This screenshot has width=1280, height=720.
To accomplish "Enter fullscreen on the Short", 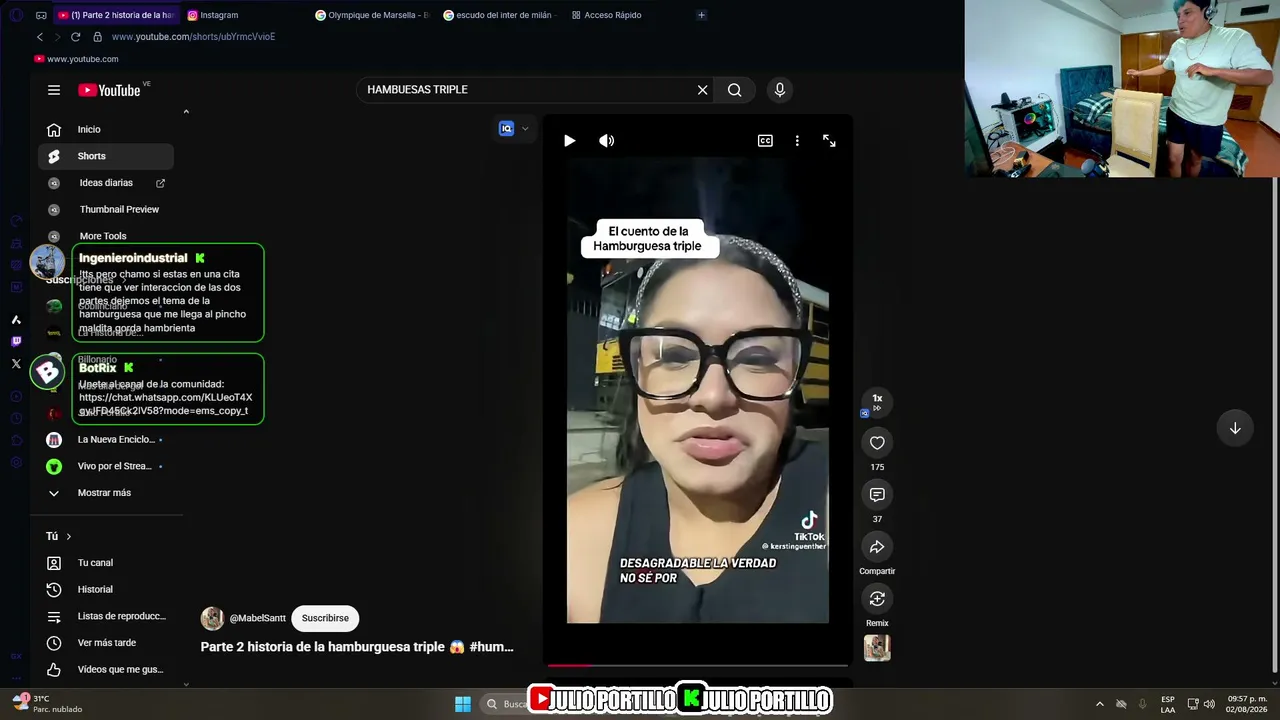I will (829, 141).
